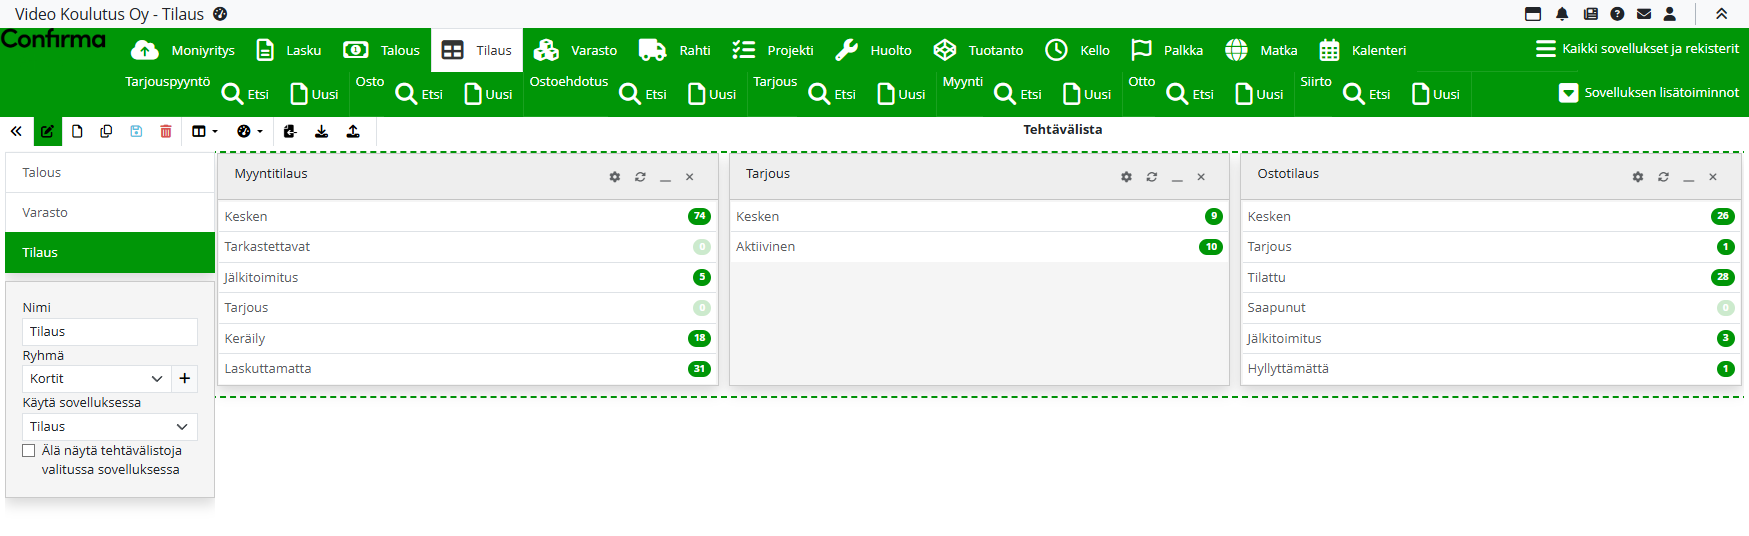Refresh the Ostotilaus panel

(x=1663, y=177)
